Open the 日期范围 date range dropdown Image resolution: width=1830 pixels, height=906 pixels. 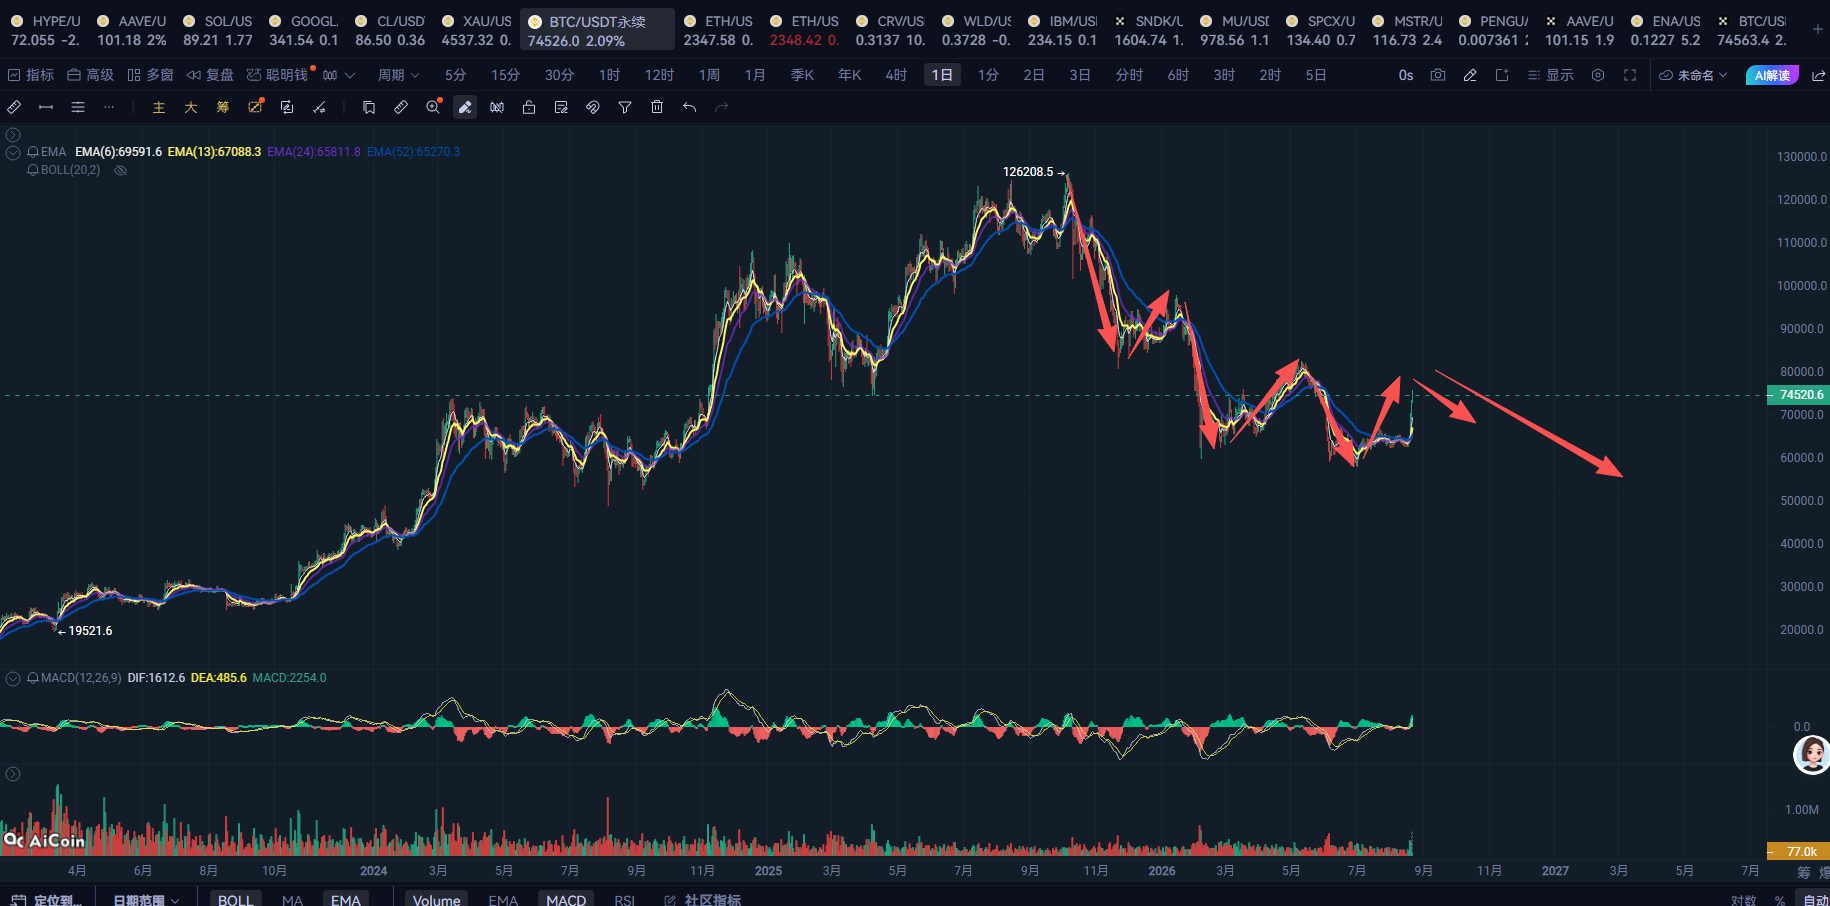pyautogui.click(x=146, y=900)
